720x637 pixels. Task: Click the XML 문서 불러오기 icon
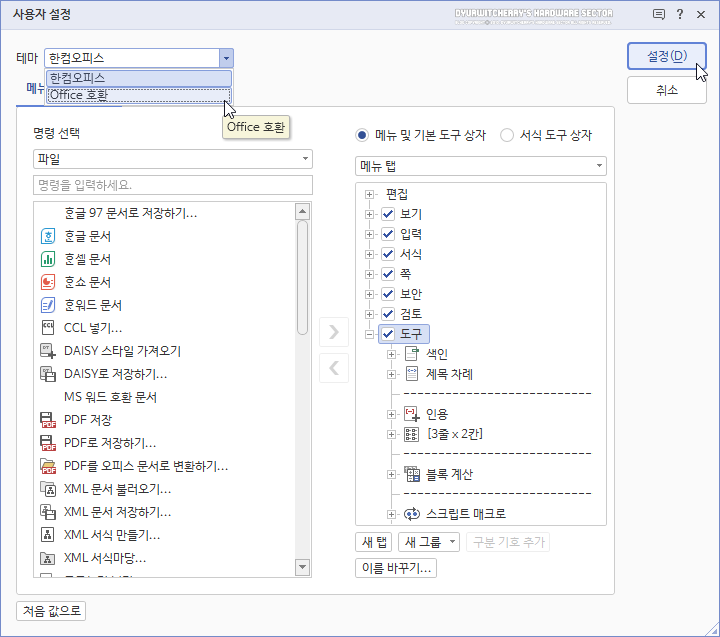48,489
